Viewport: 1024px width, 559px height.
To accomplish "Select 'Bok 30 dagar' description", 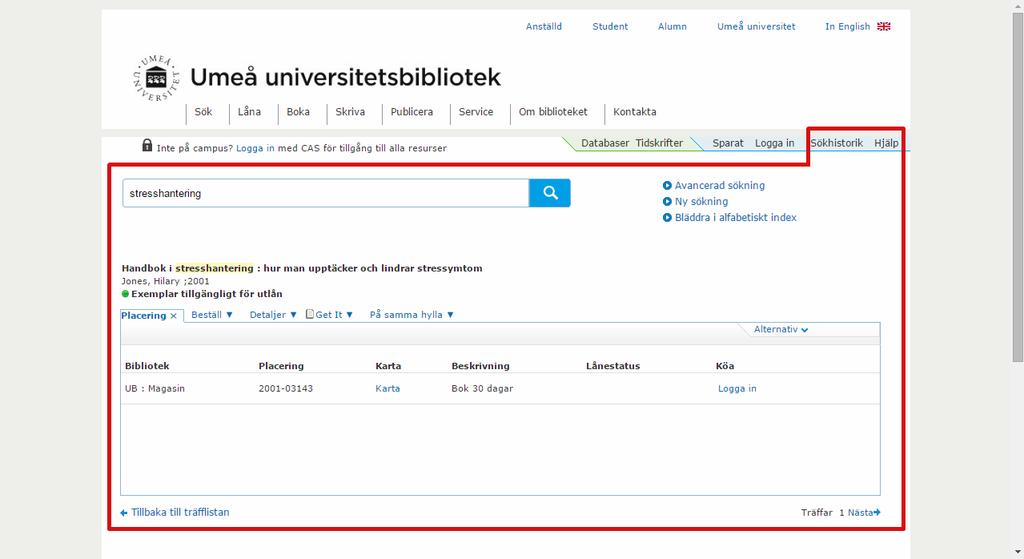I will click(482, 389).
